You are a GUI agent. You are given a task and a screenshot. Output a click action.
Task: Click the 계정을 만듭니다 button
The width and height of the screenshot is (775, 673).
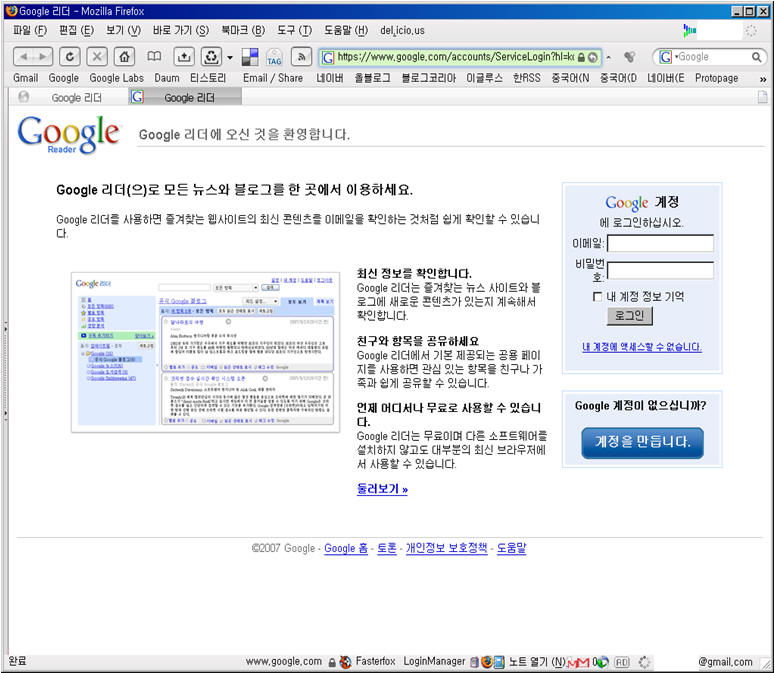pyautogui.click(x=642, y=443)
